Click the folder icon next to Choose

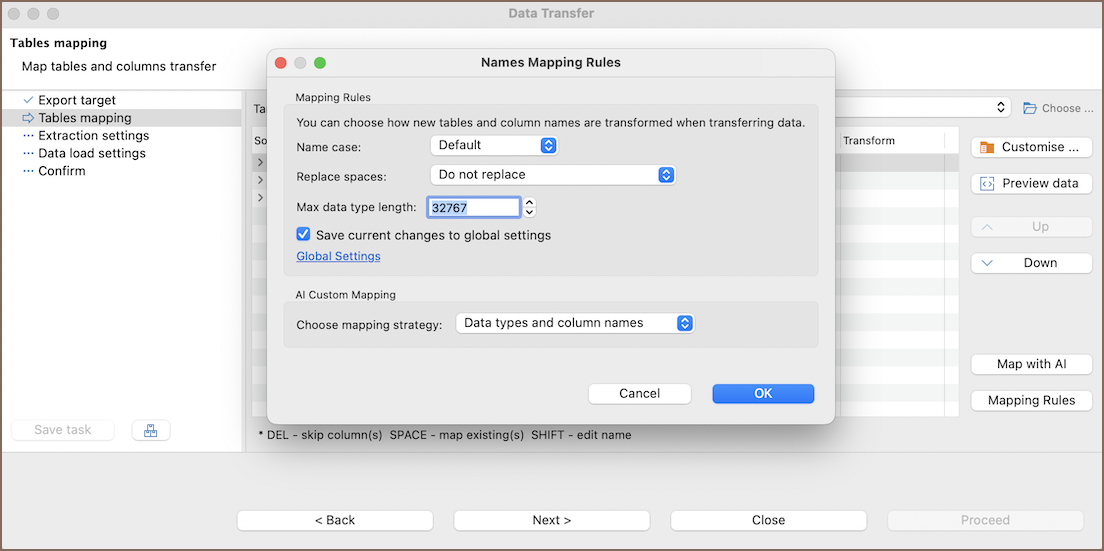[x=1030, y=108]
